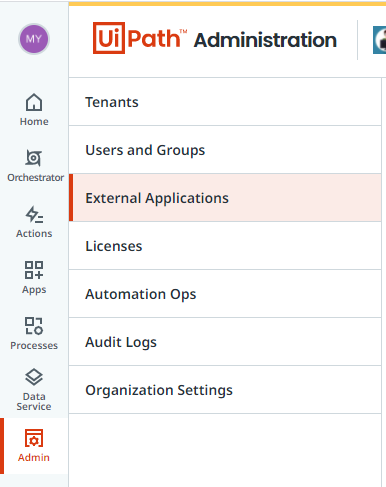Image resolution: width=386 pixels, height=487 pixels.
Task: Open the Licenses section
Action: pyautogui.click(x=225, y=246)
